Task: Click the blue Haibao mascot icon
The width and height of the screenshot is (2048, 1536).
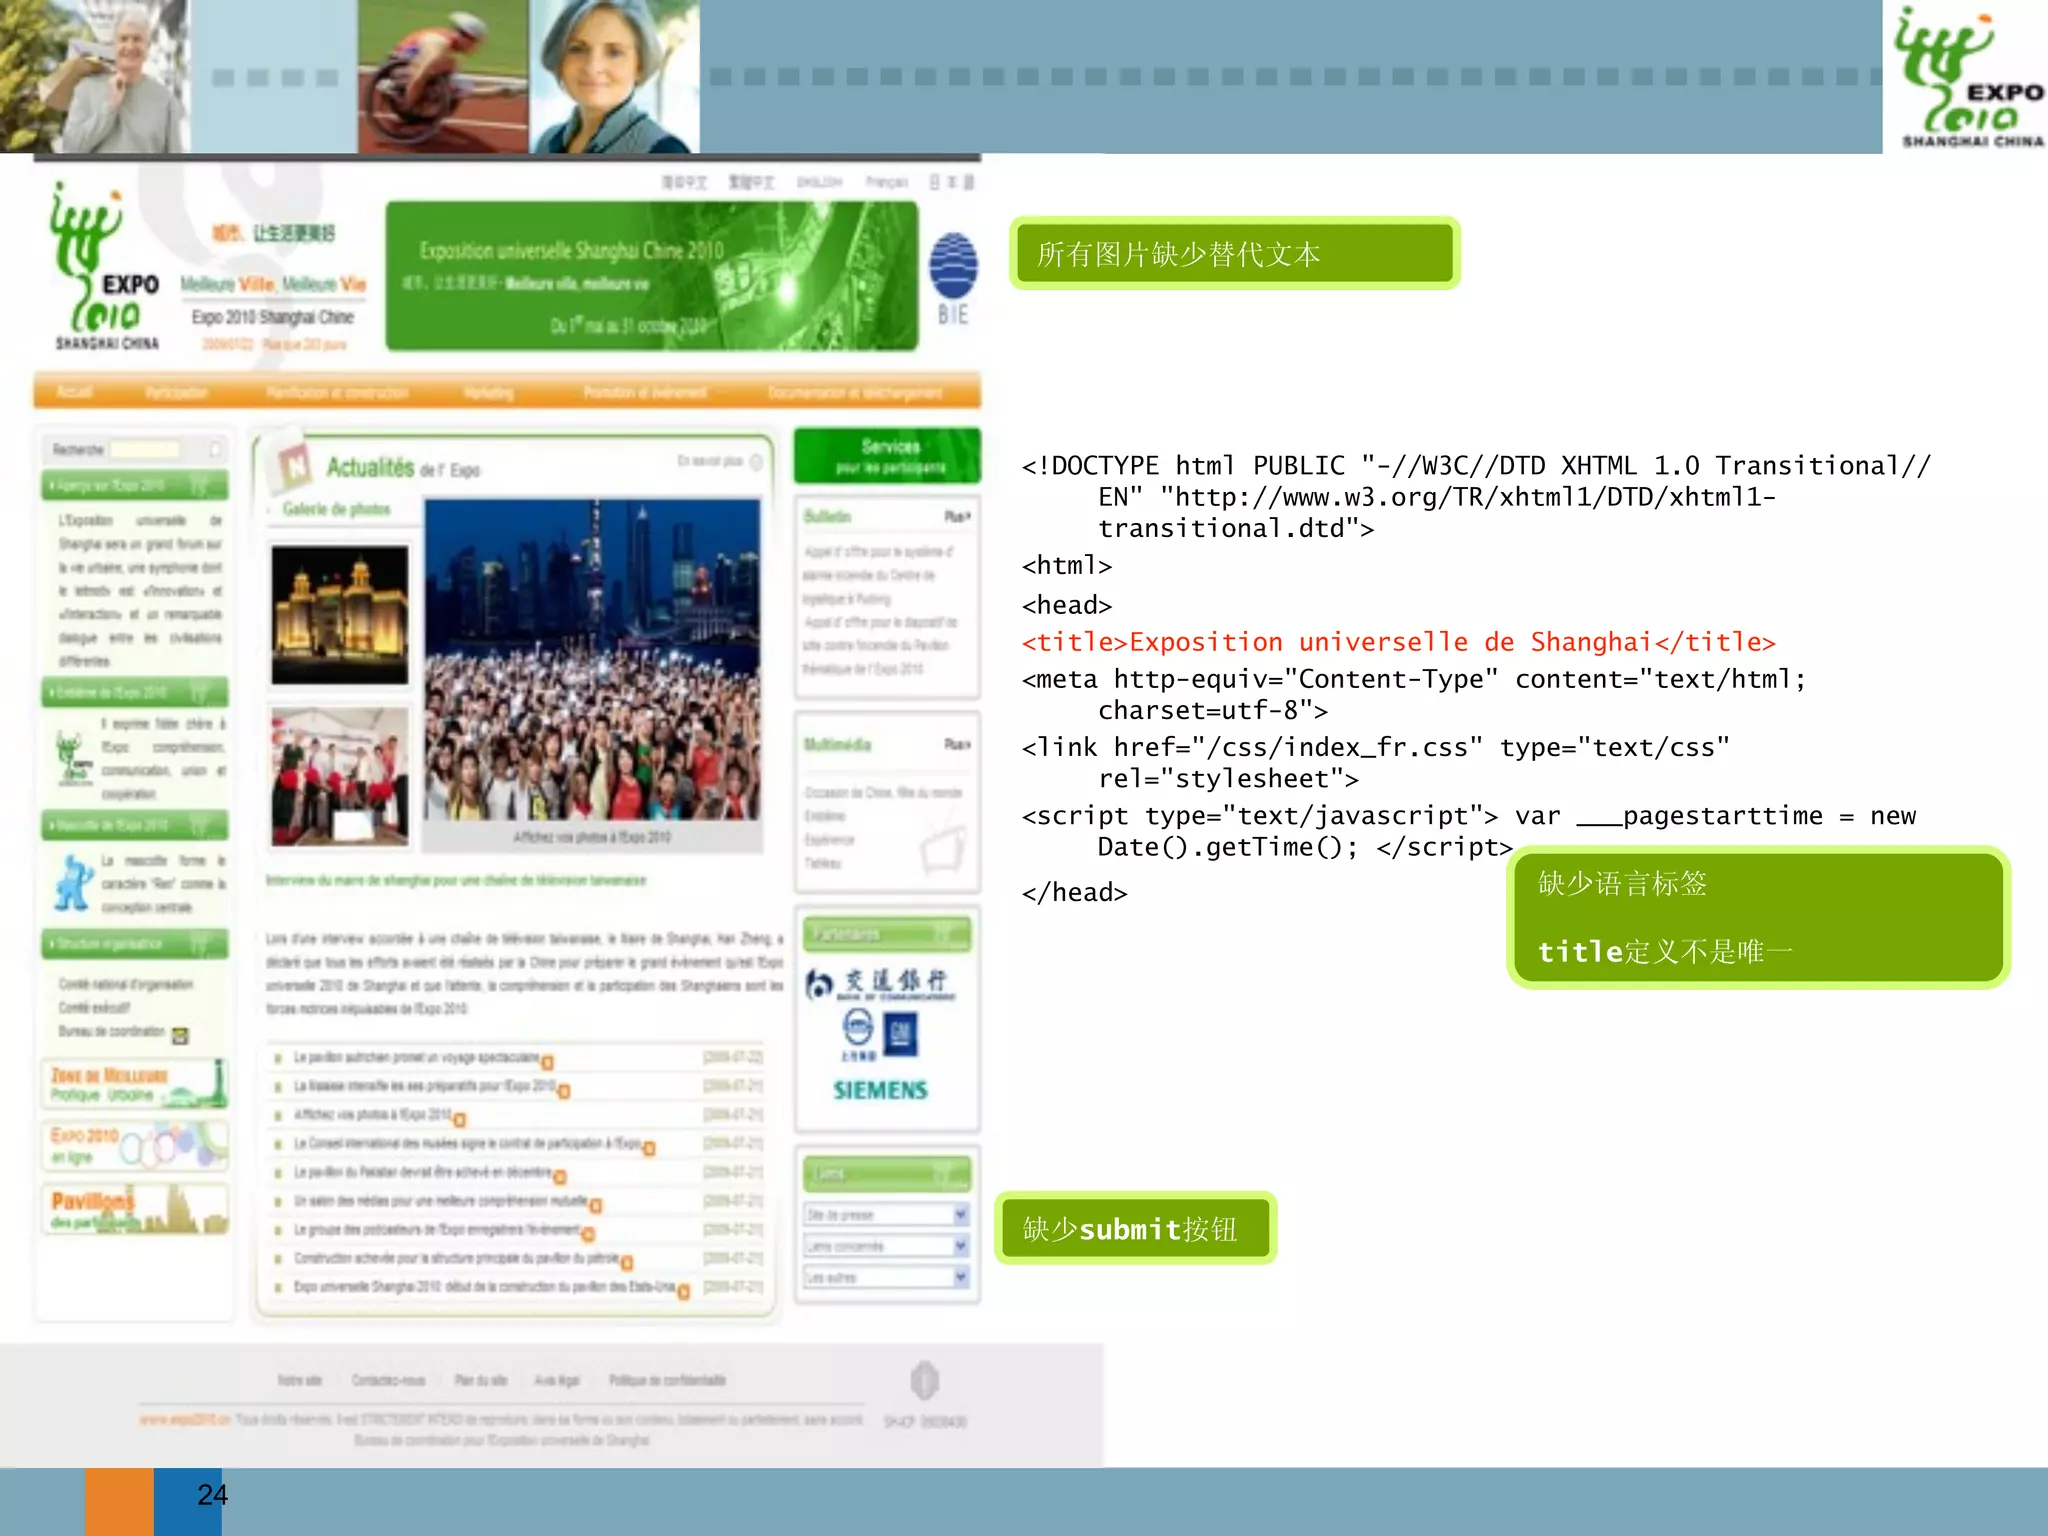Action: tap(74, 883)
